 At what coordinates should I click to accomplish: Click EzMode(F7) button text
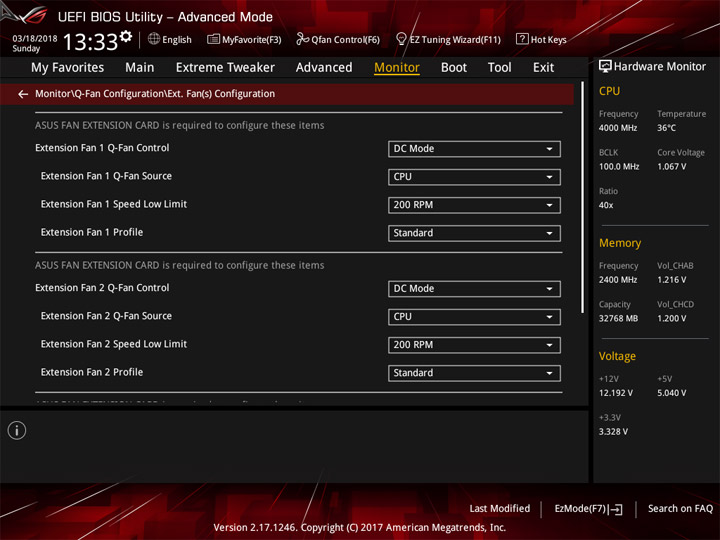tap(580, 508)
